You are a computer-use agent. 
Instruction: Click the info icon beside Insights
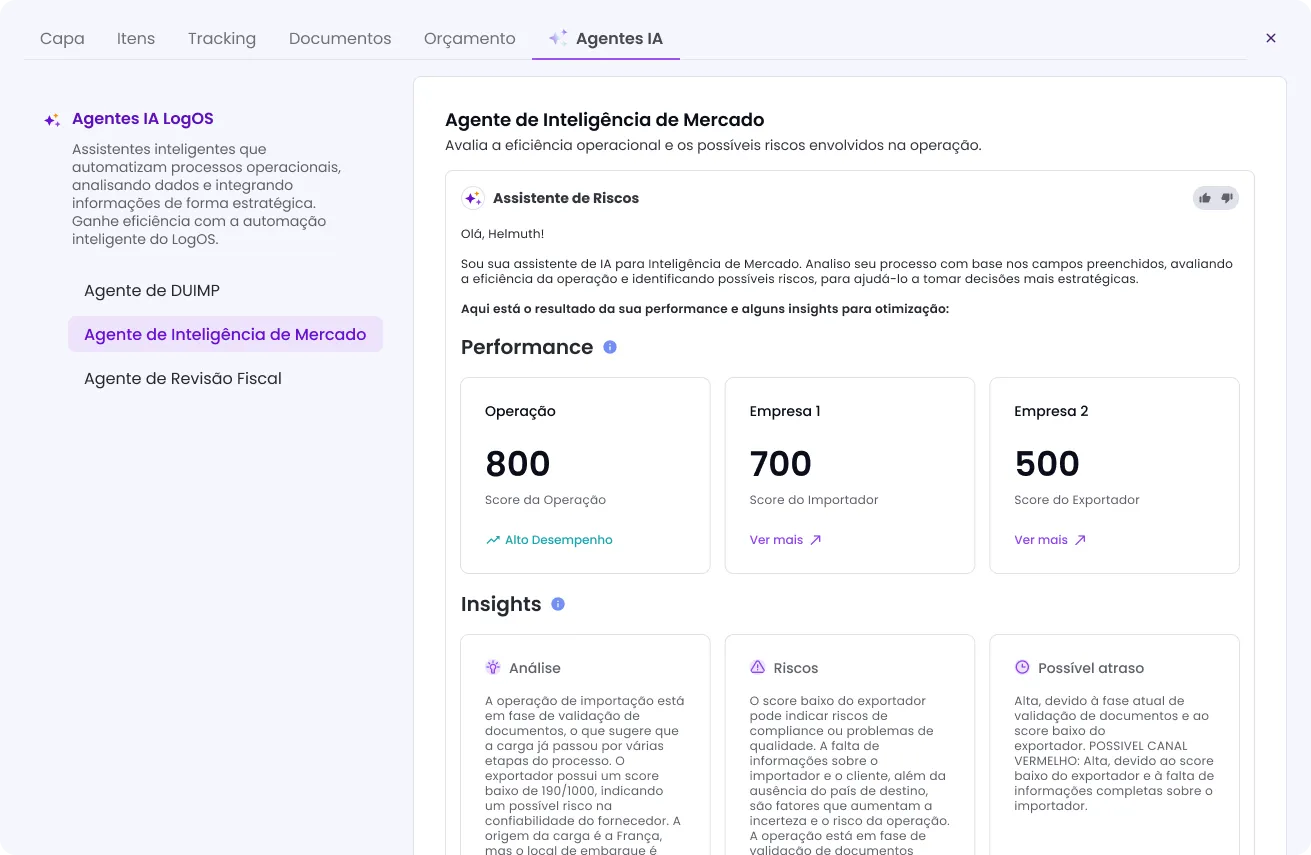coord(558,604)
